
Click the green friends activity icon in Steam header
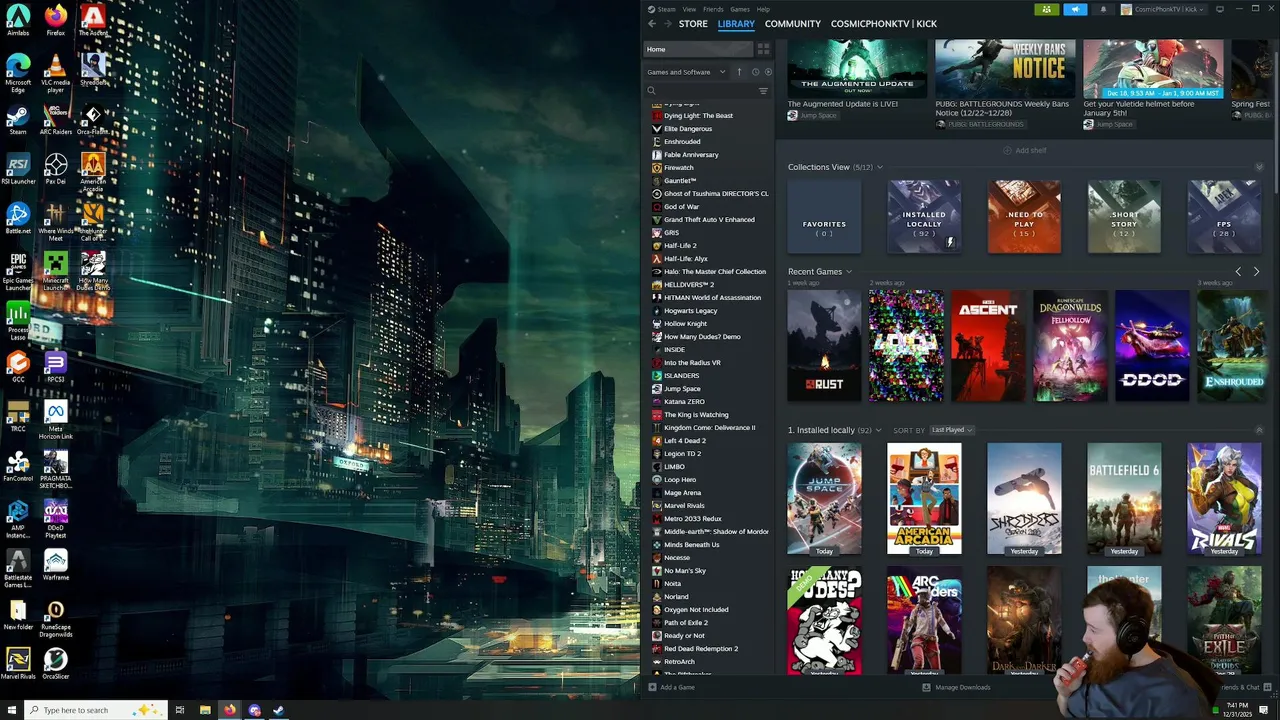(x=1047, y=9)
